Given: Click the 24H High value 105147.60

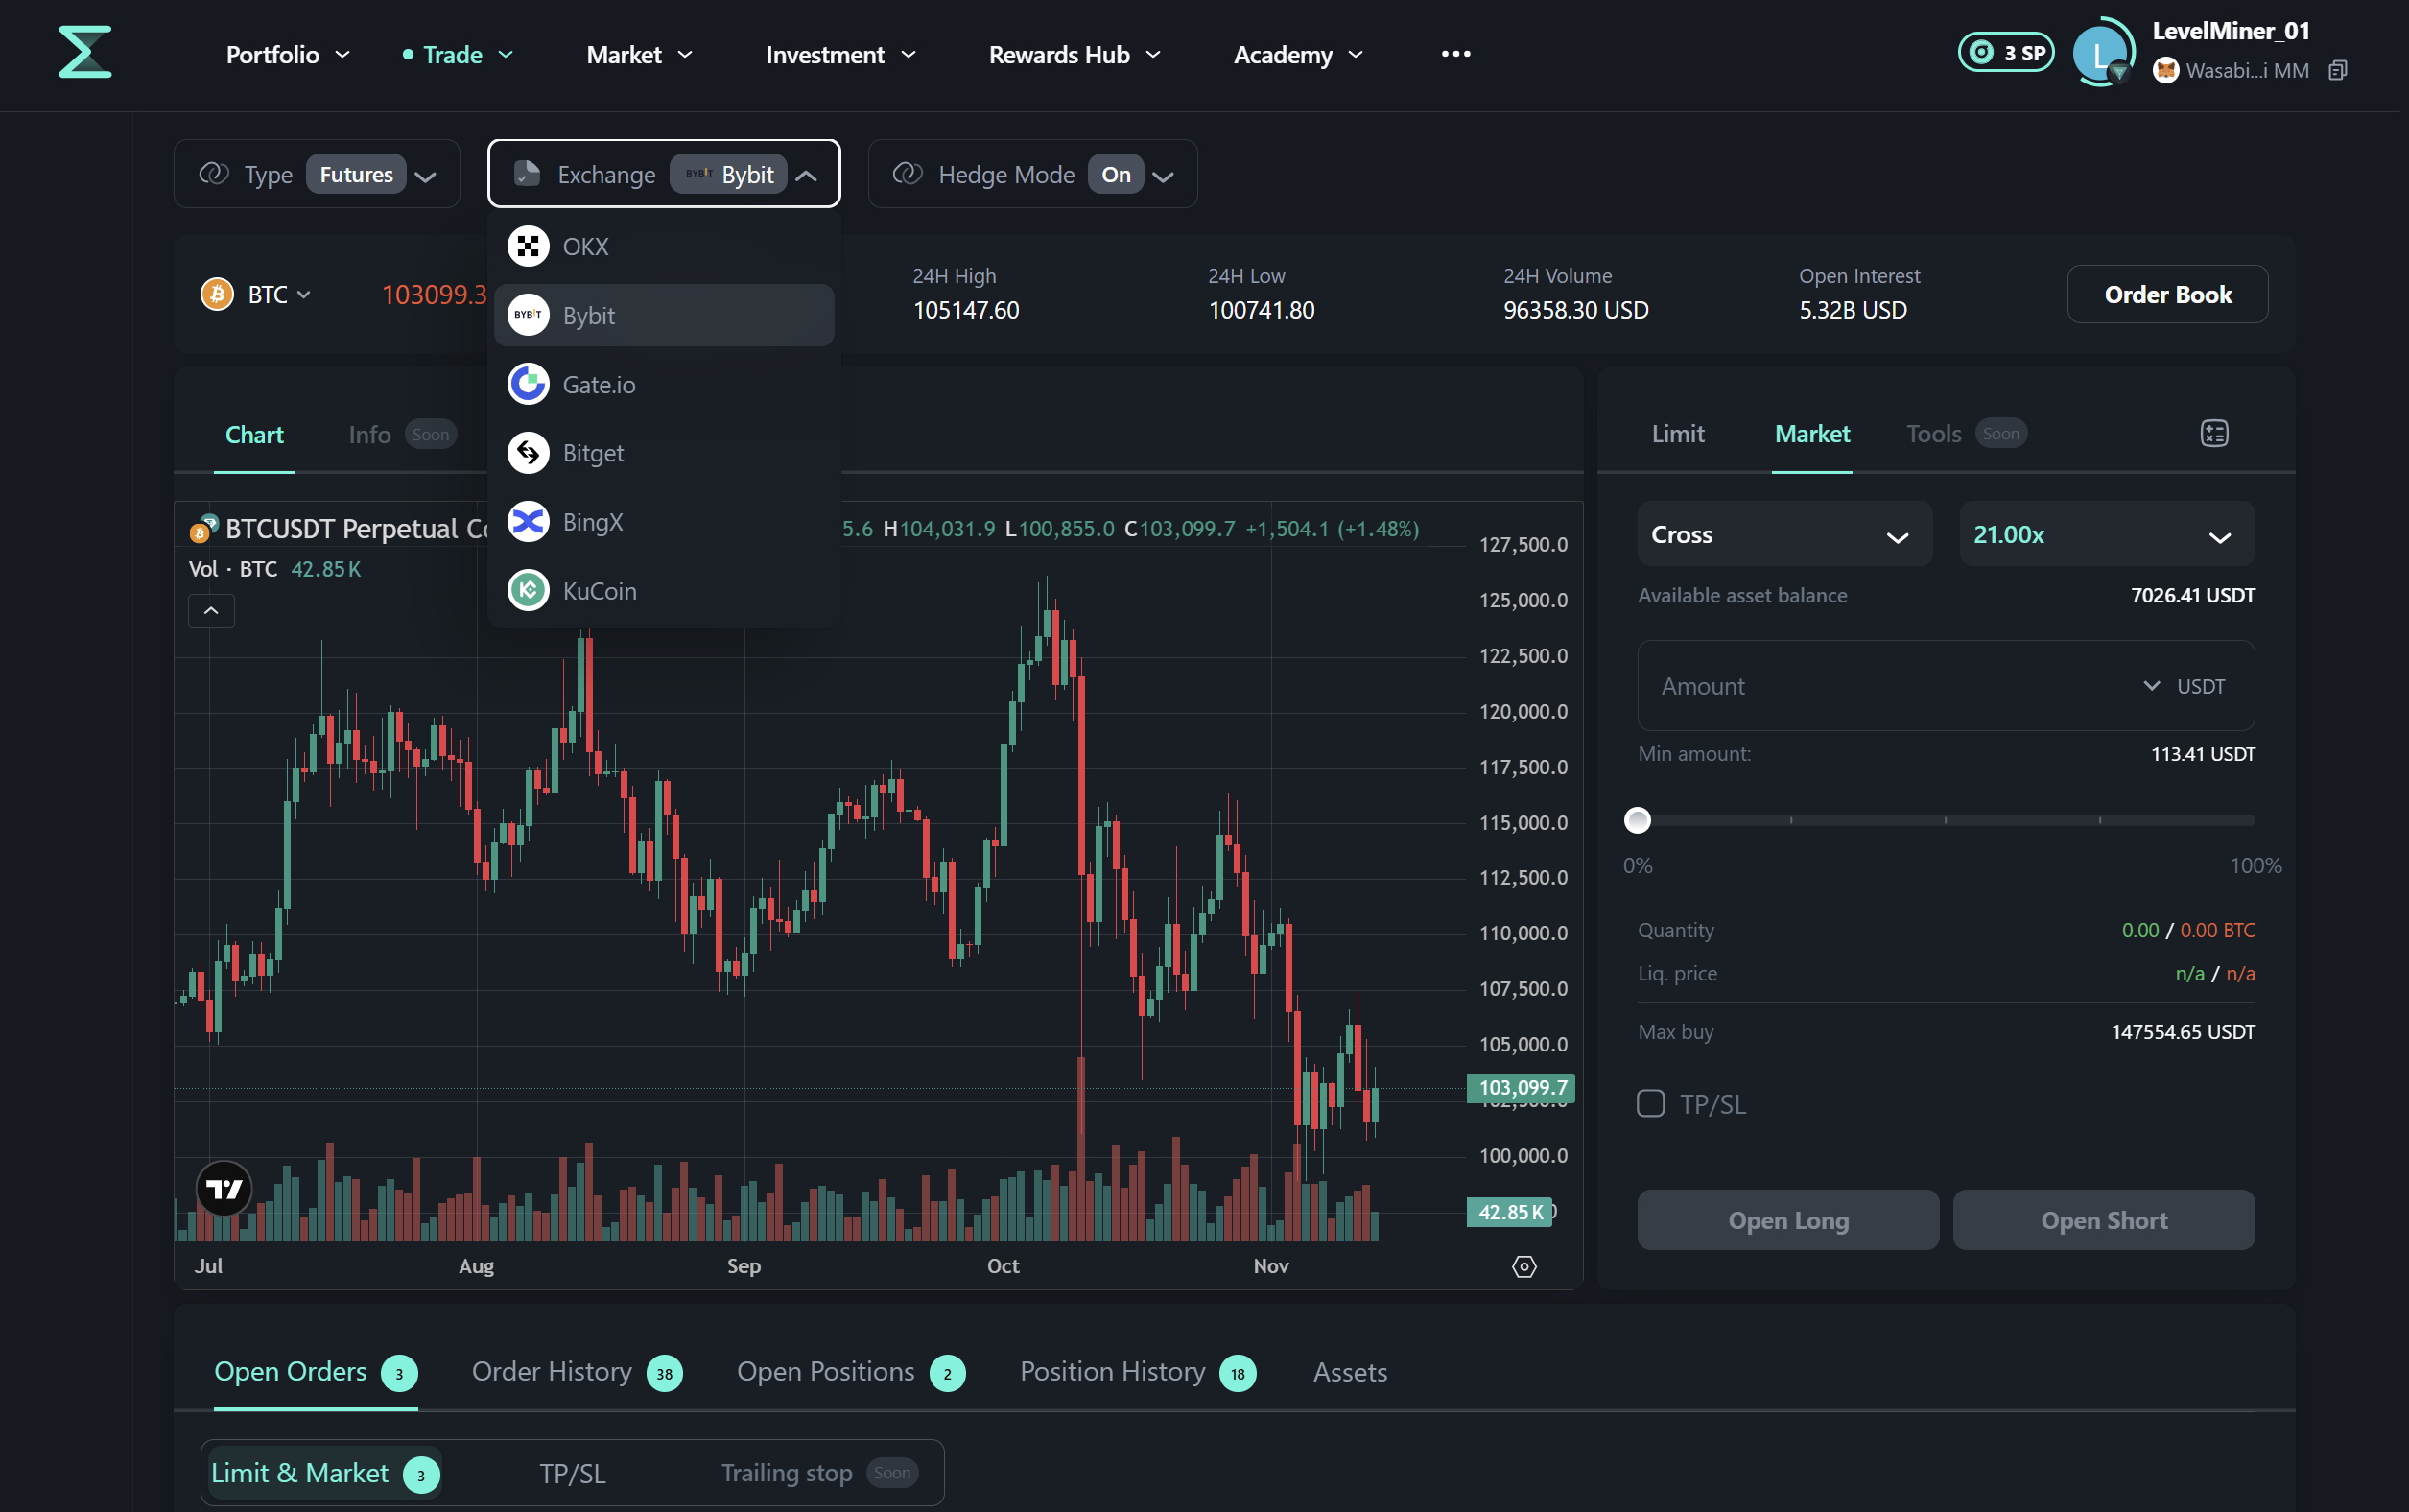Looking at the screenshot, I should (966, 311).
